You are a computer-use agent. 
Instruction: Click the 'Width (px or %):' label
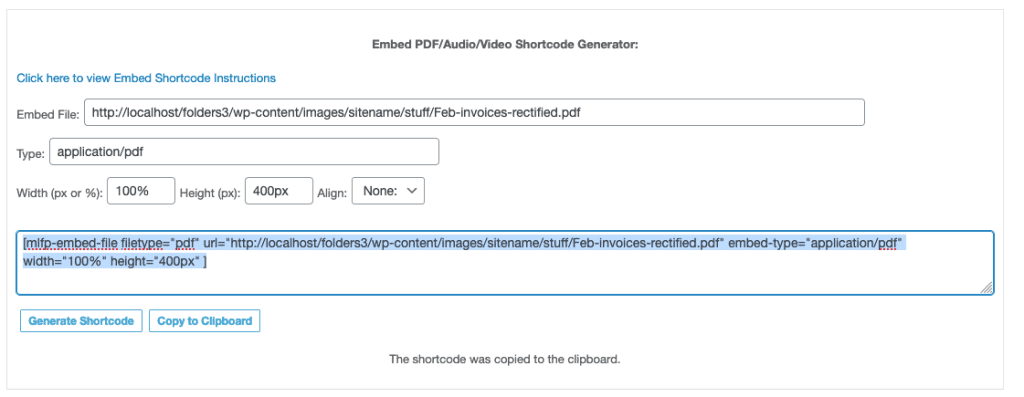59,193
